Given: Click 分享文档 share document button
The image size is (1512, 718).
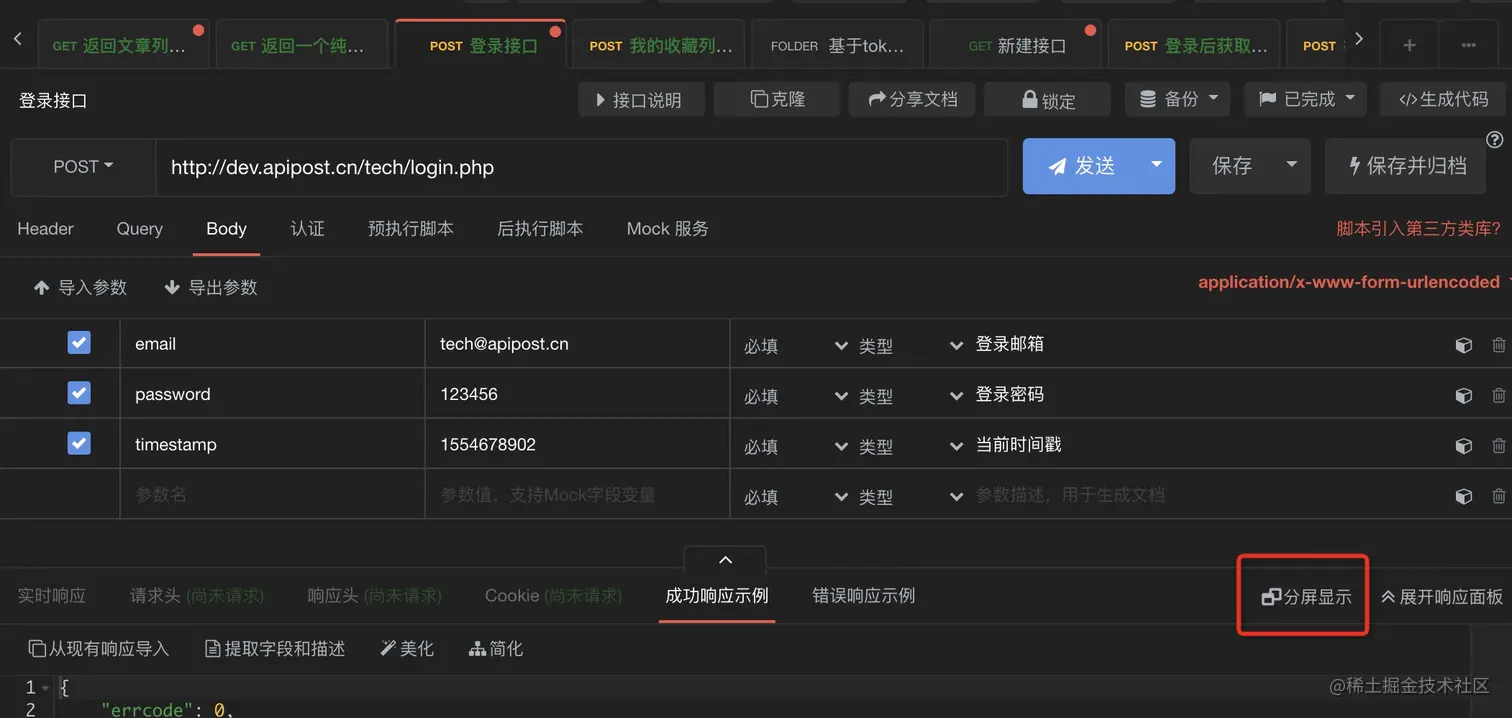Looking at the screenshot, I should tap(912, 99).
